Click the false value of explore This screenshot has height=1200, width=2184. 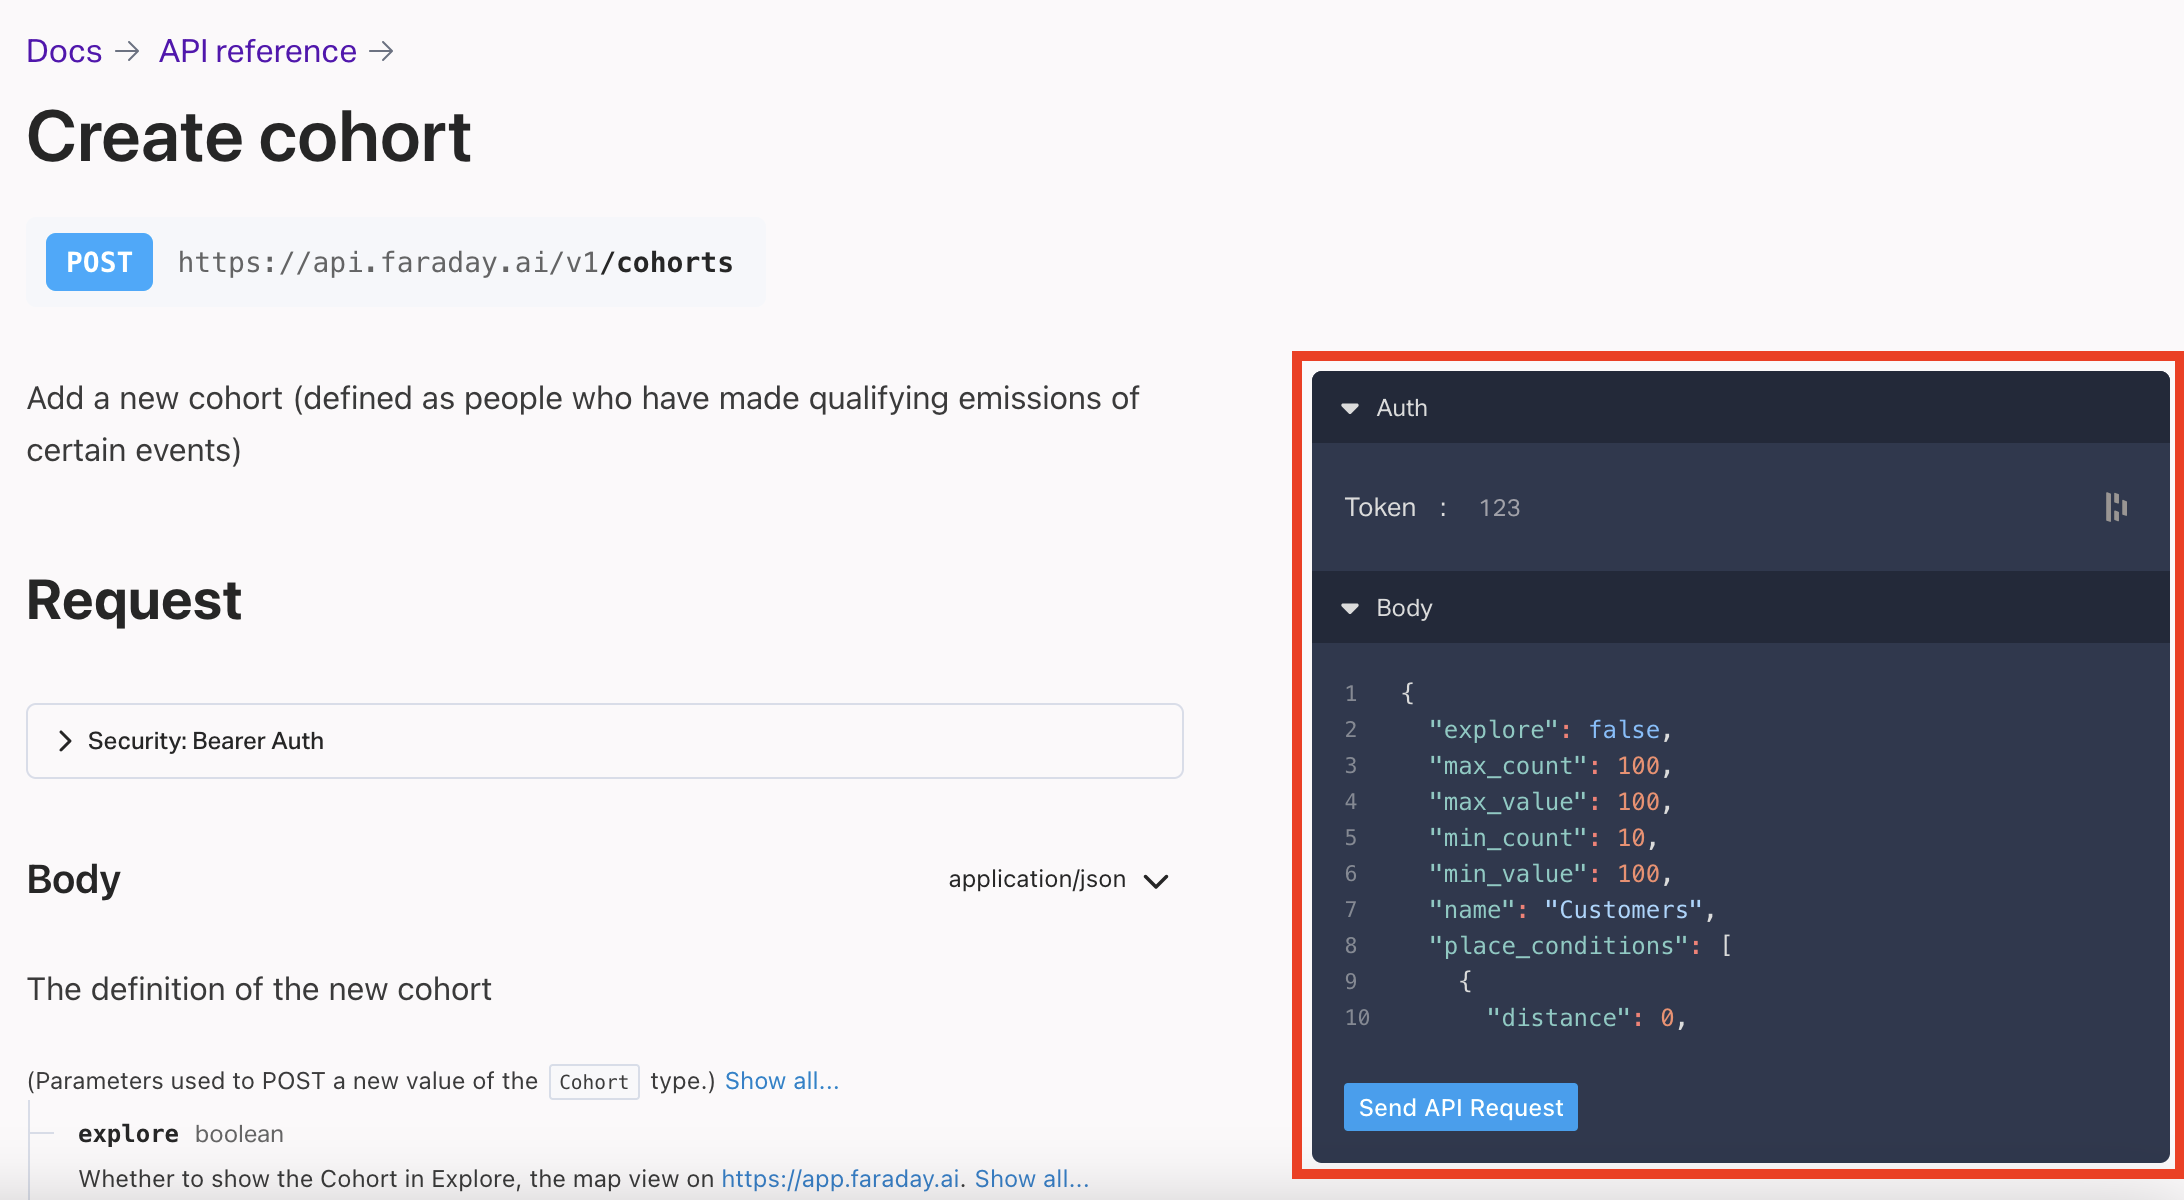[1624, 730]
